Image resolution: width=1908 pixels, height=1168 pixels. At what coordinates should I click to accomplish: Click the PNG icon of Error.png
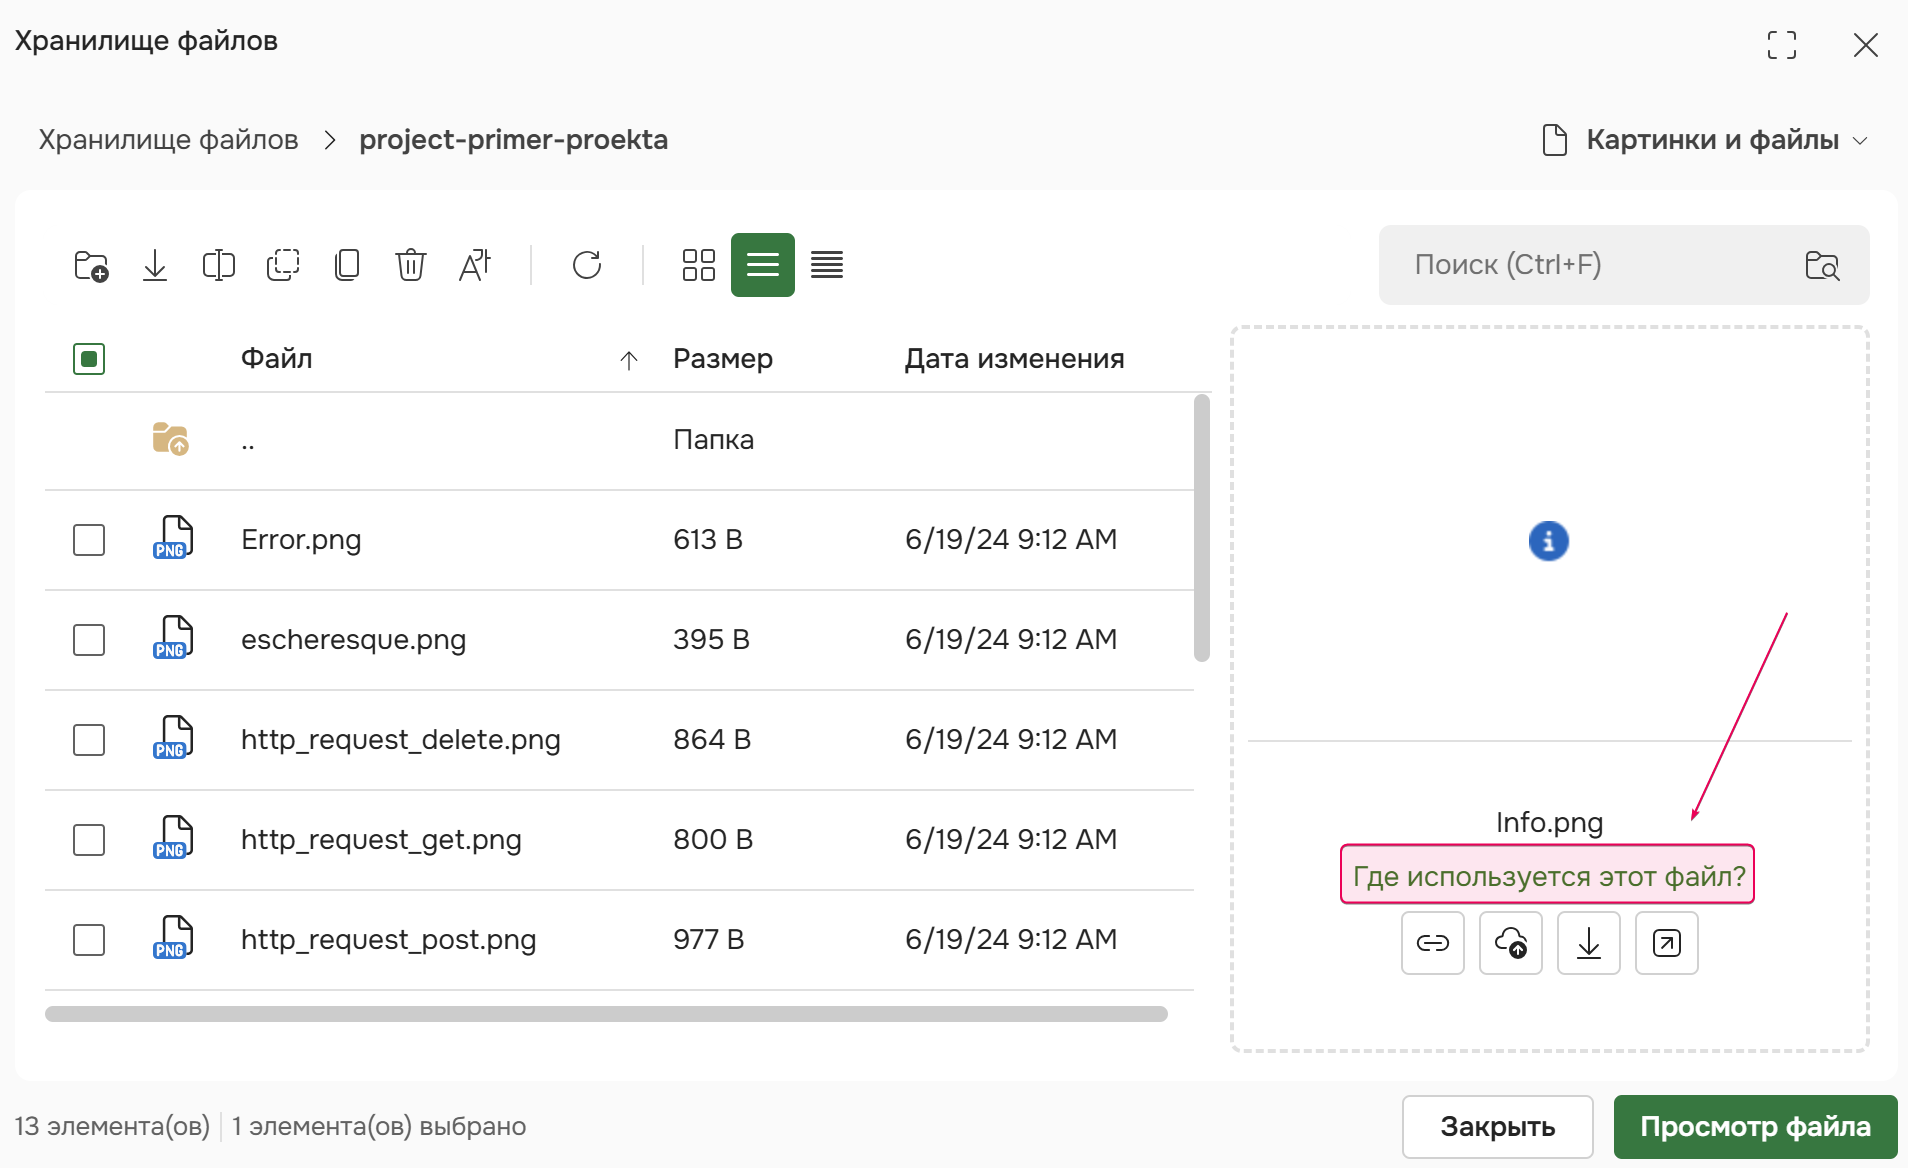point(173,538)
